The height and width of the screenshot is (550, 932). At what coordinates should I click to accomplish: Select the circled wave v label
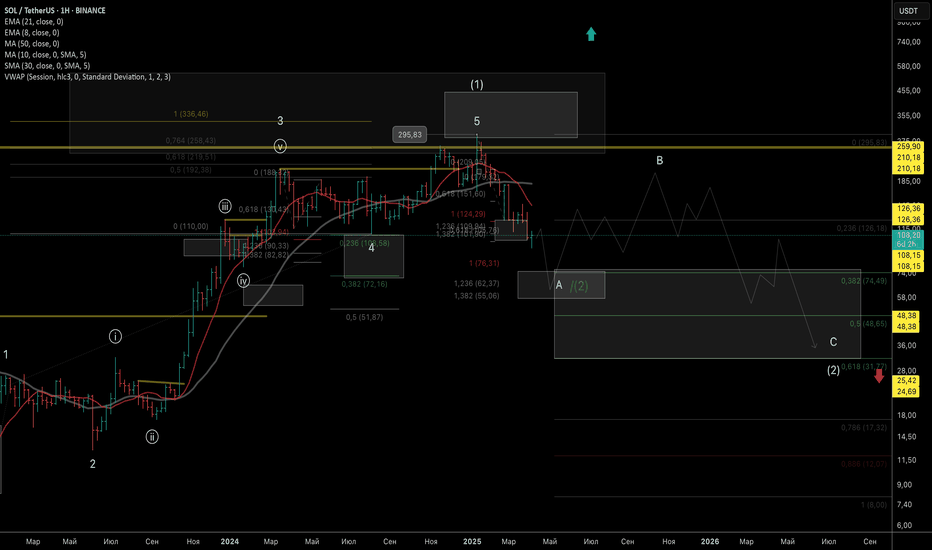(280, 146)
